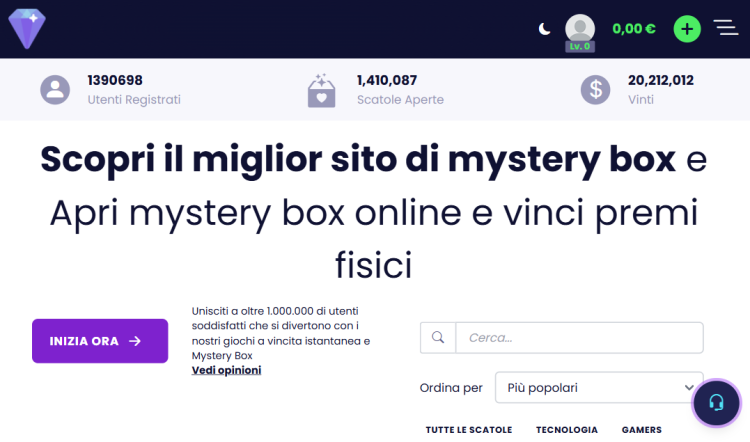
Task: Switch to the TECNOLOGIA category tab
Action: coord(566,429)
